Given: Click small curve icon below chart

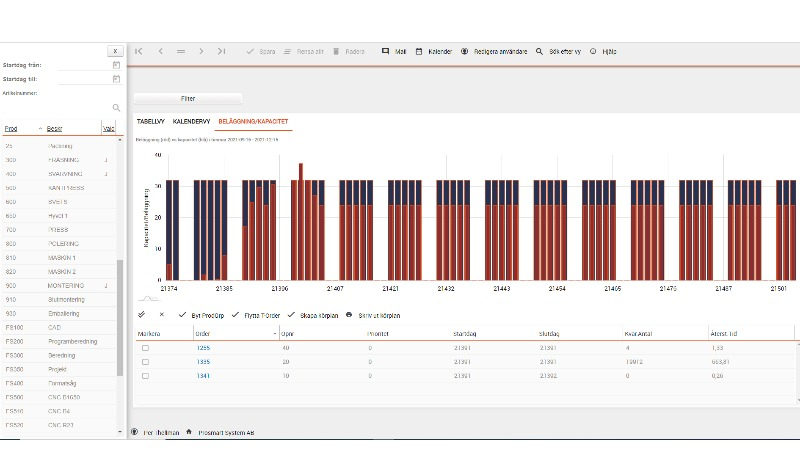Looking at the screenshot, I should point(148,298).
